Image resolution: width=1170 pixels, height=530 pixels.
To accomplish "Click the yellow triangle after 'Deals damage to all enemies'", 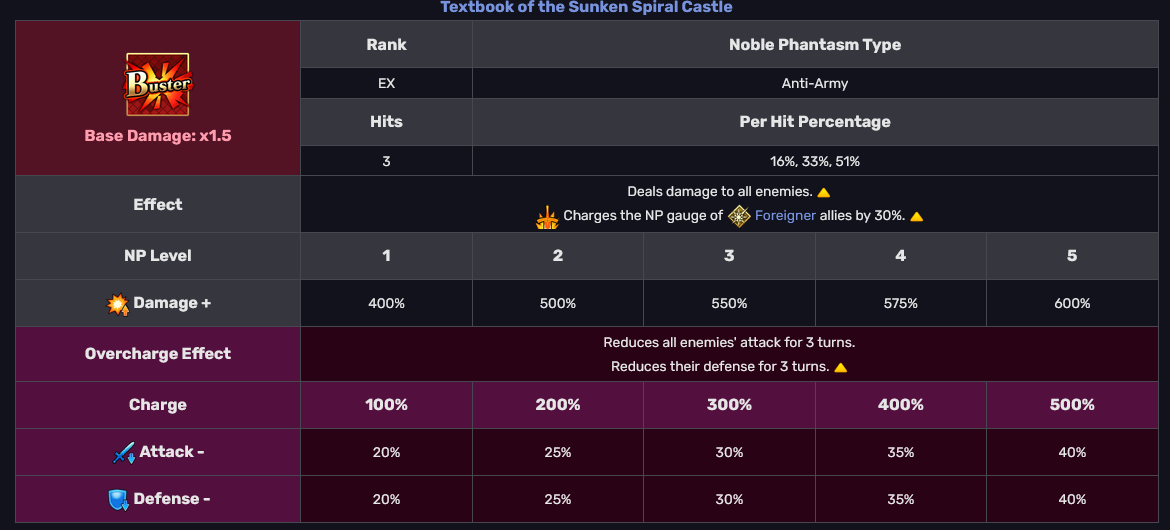I will pos(824,193).
